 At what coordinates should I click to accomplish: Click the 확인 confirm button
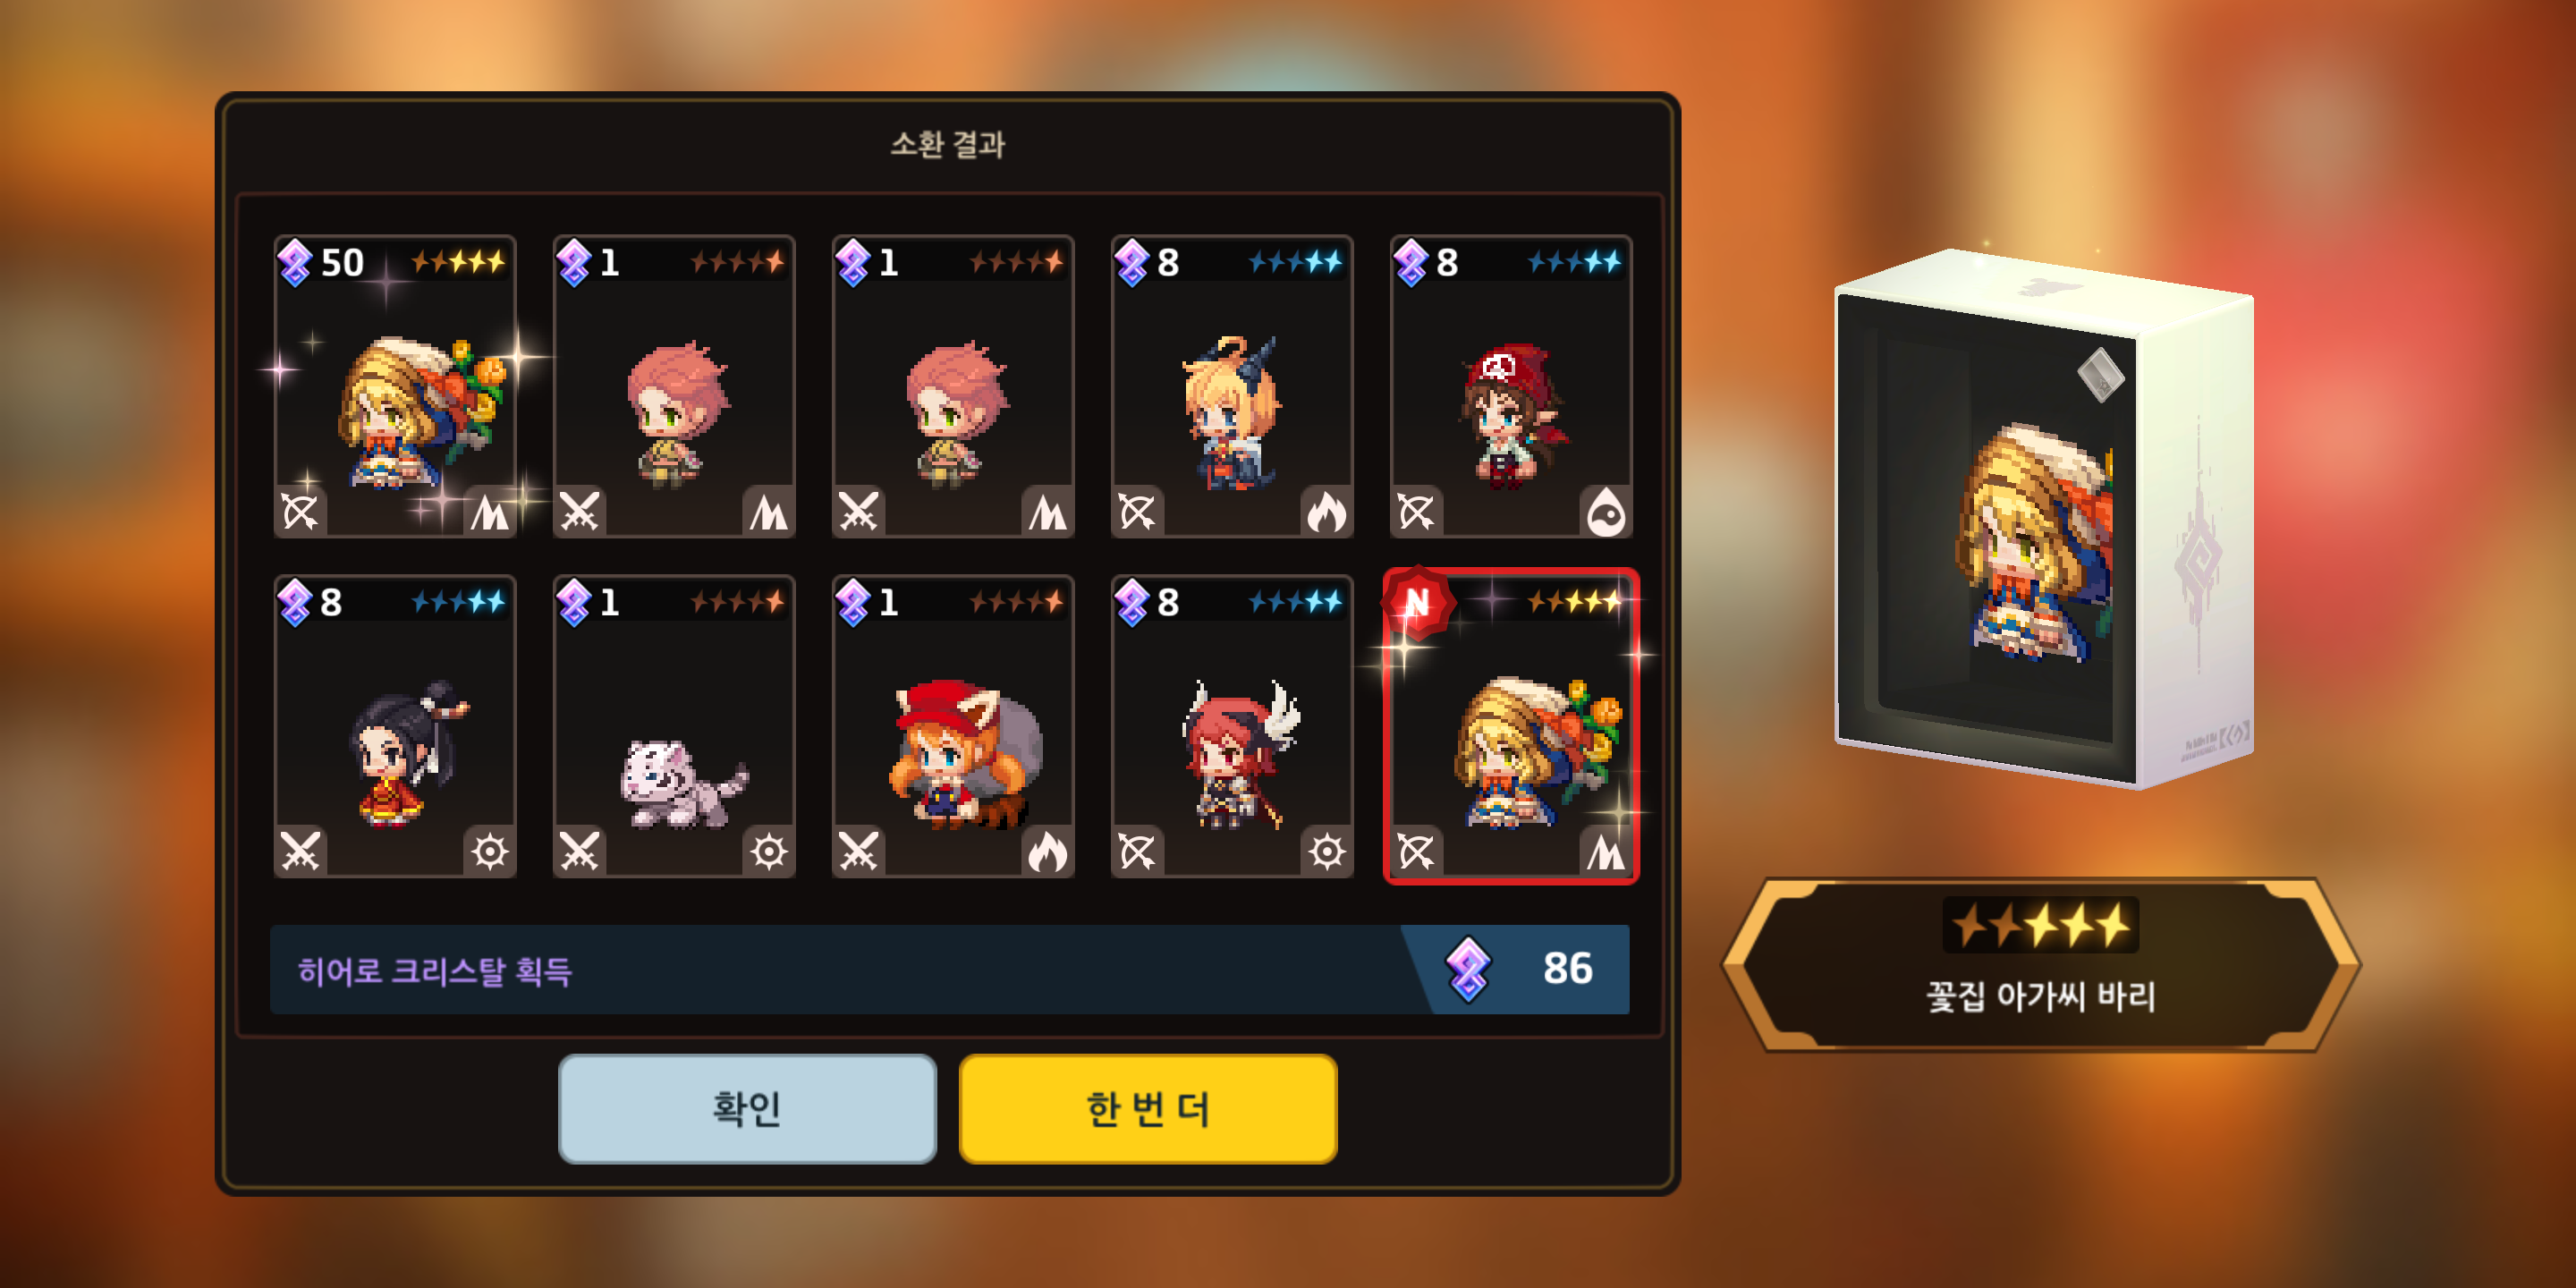747,1108
